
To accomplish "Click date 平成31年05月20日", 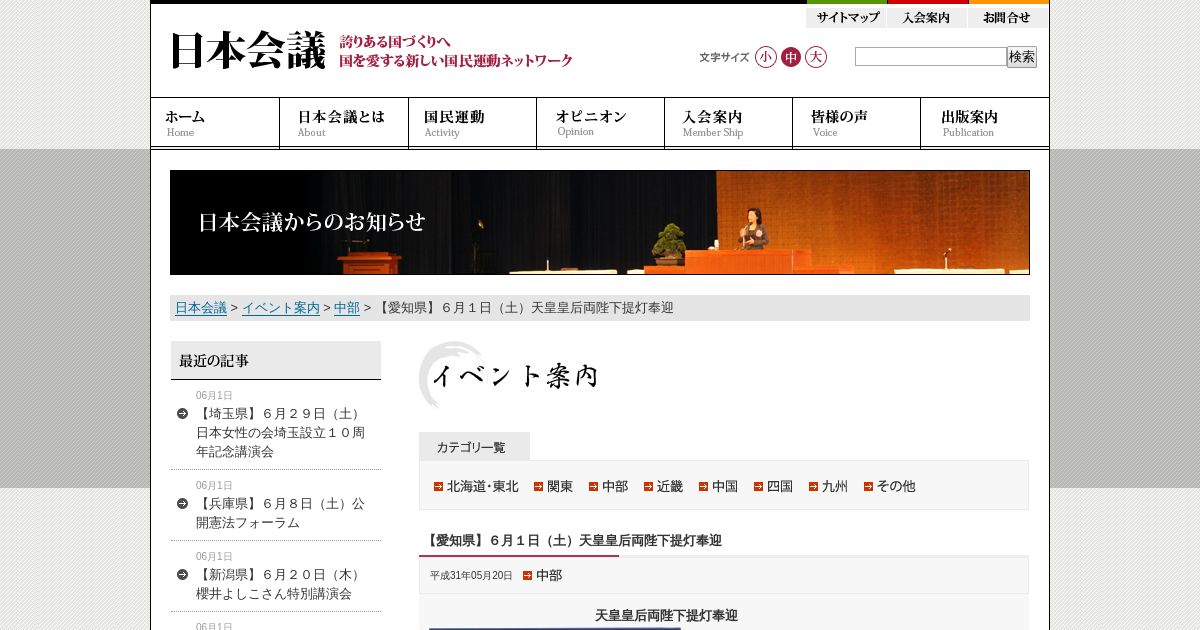I will pyautogui.click(x=471, y=575).
